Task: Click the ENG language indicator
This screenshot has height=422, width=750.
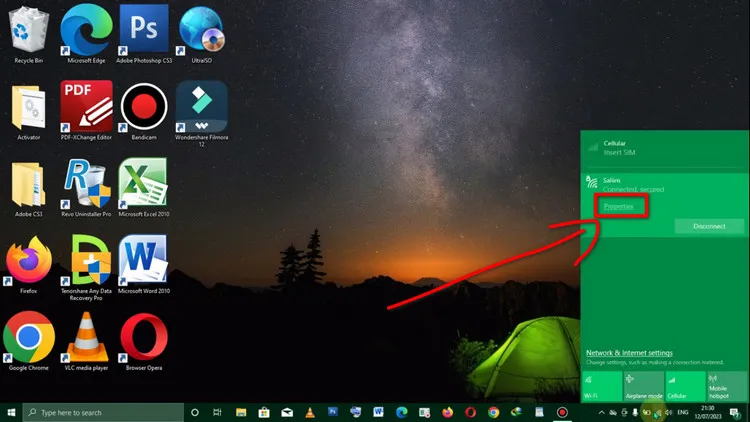Action: (683, 412)
